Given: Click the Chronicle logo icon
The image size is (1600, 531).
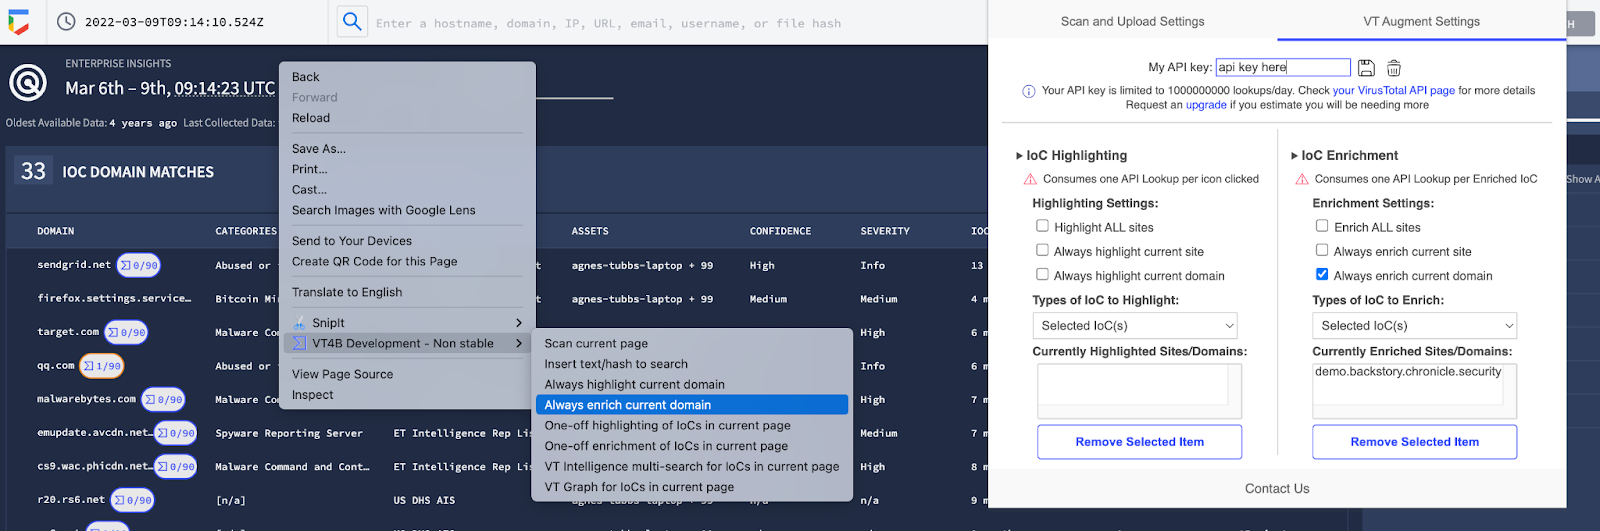Looking at the screenshot, I should click(18, 22).
